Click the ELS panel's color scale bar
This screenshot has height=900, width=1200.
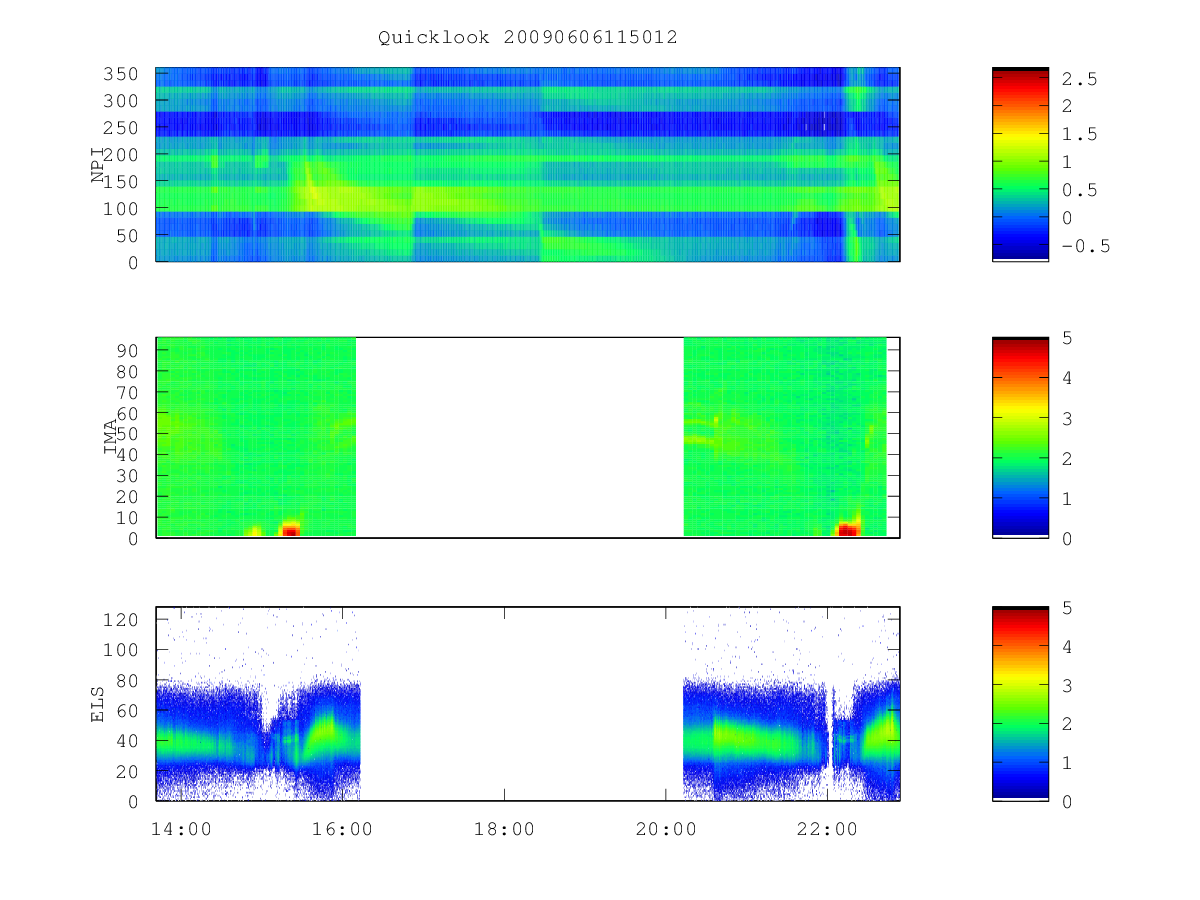[1020, 704]
